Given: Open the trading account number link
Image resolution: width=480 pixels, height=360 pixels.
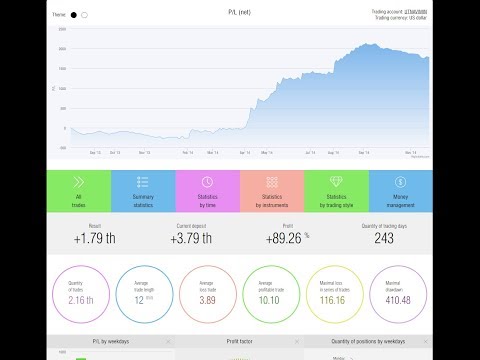Looking at the screenshot, I should 415,12.
